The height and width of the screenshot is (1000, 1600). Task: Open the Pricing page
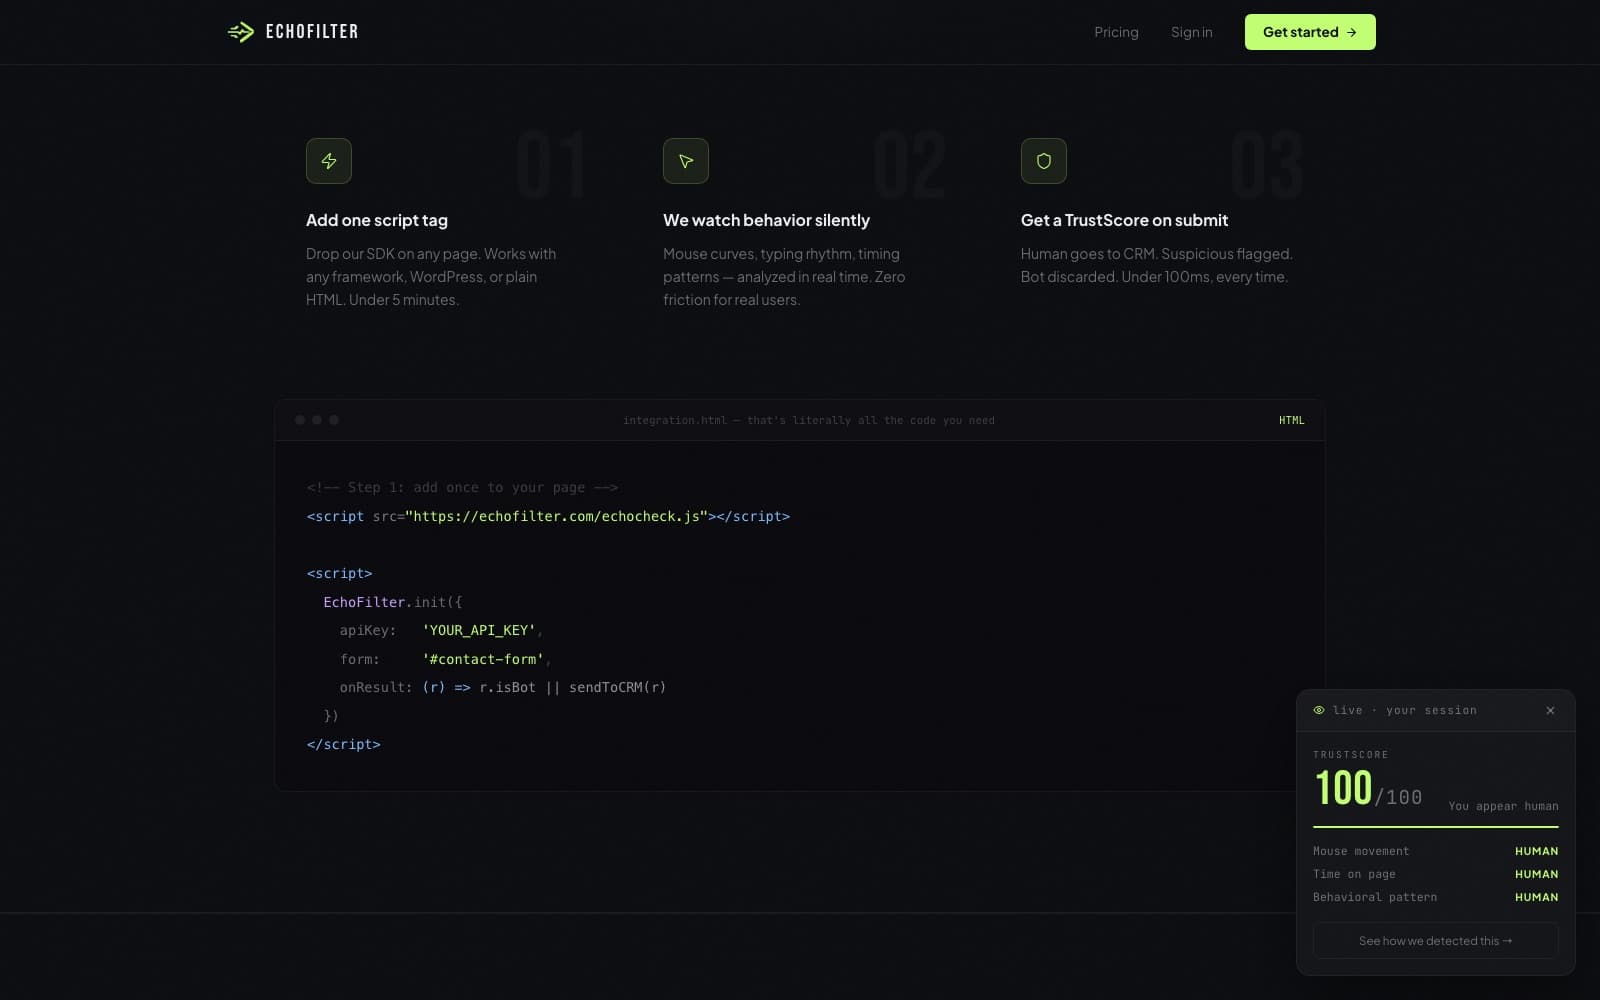(1116, 32)
